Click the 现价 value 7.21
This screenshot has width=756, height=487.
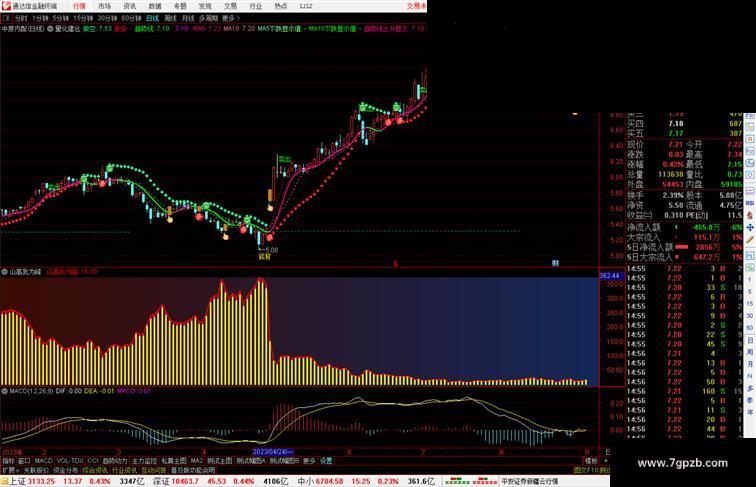tap(675, 145)
